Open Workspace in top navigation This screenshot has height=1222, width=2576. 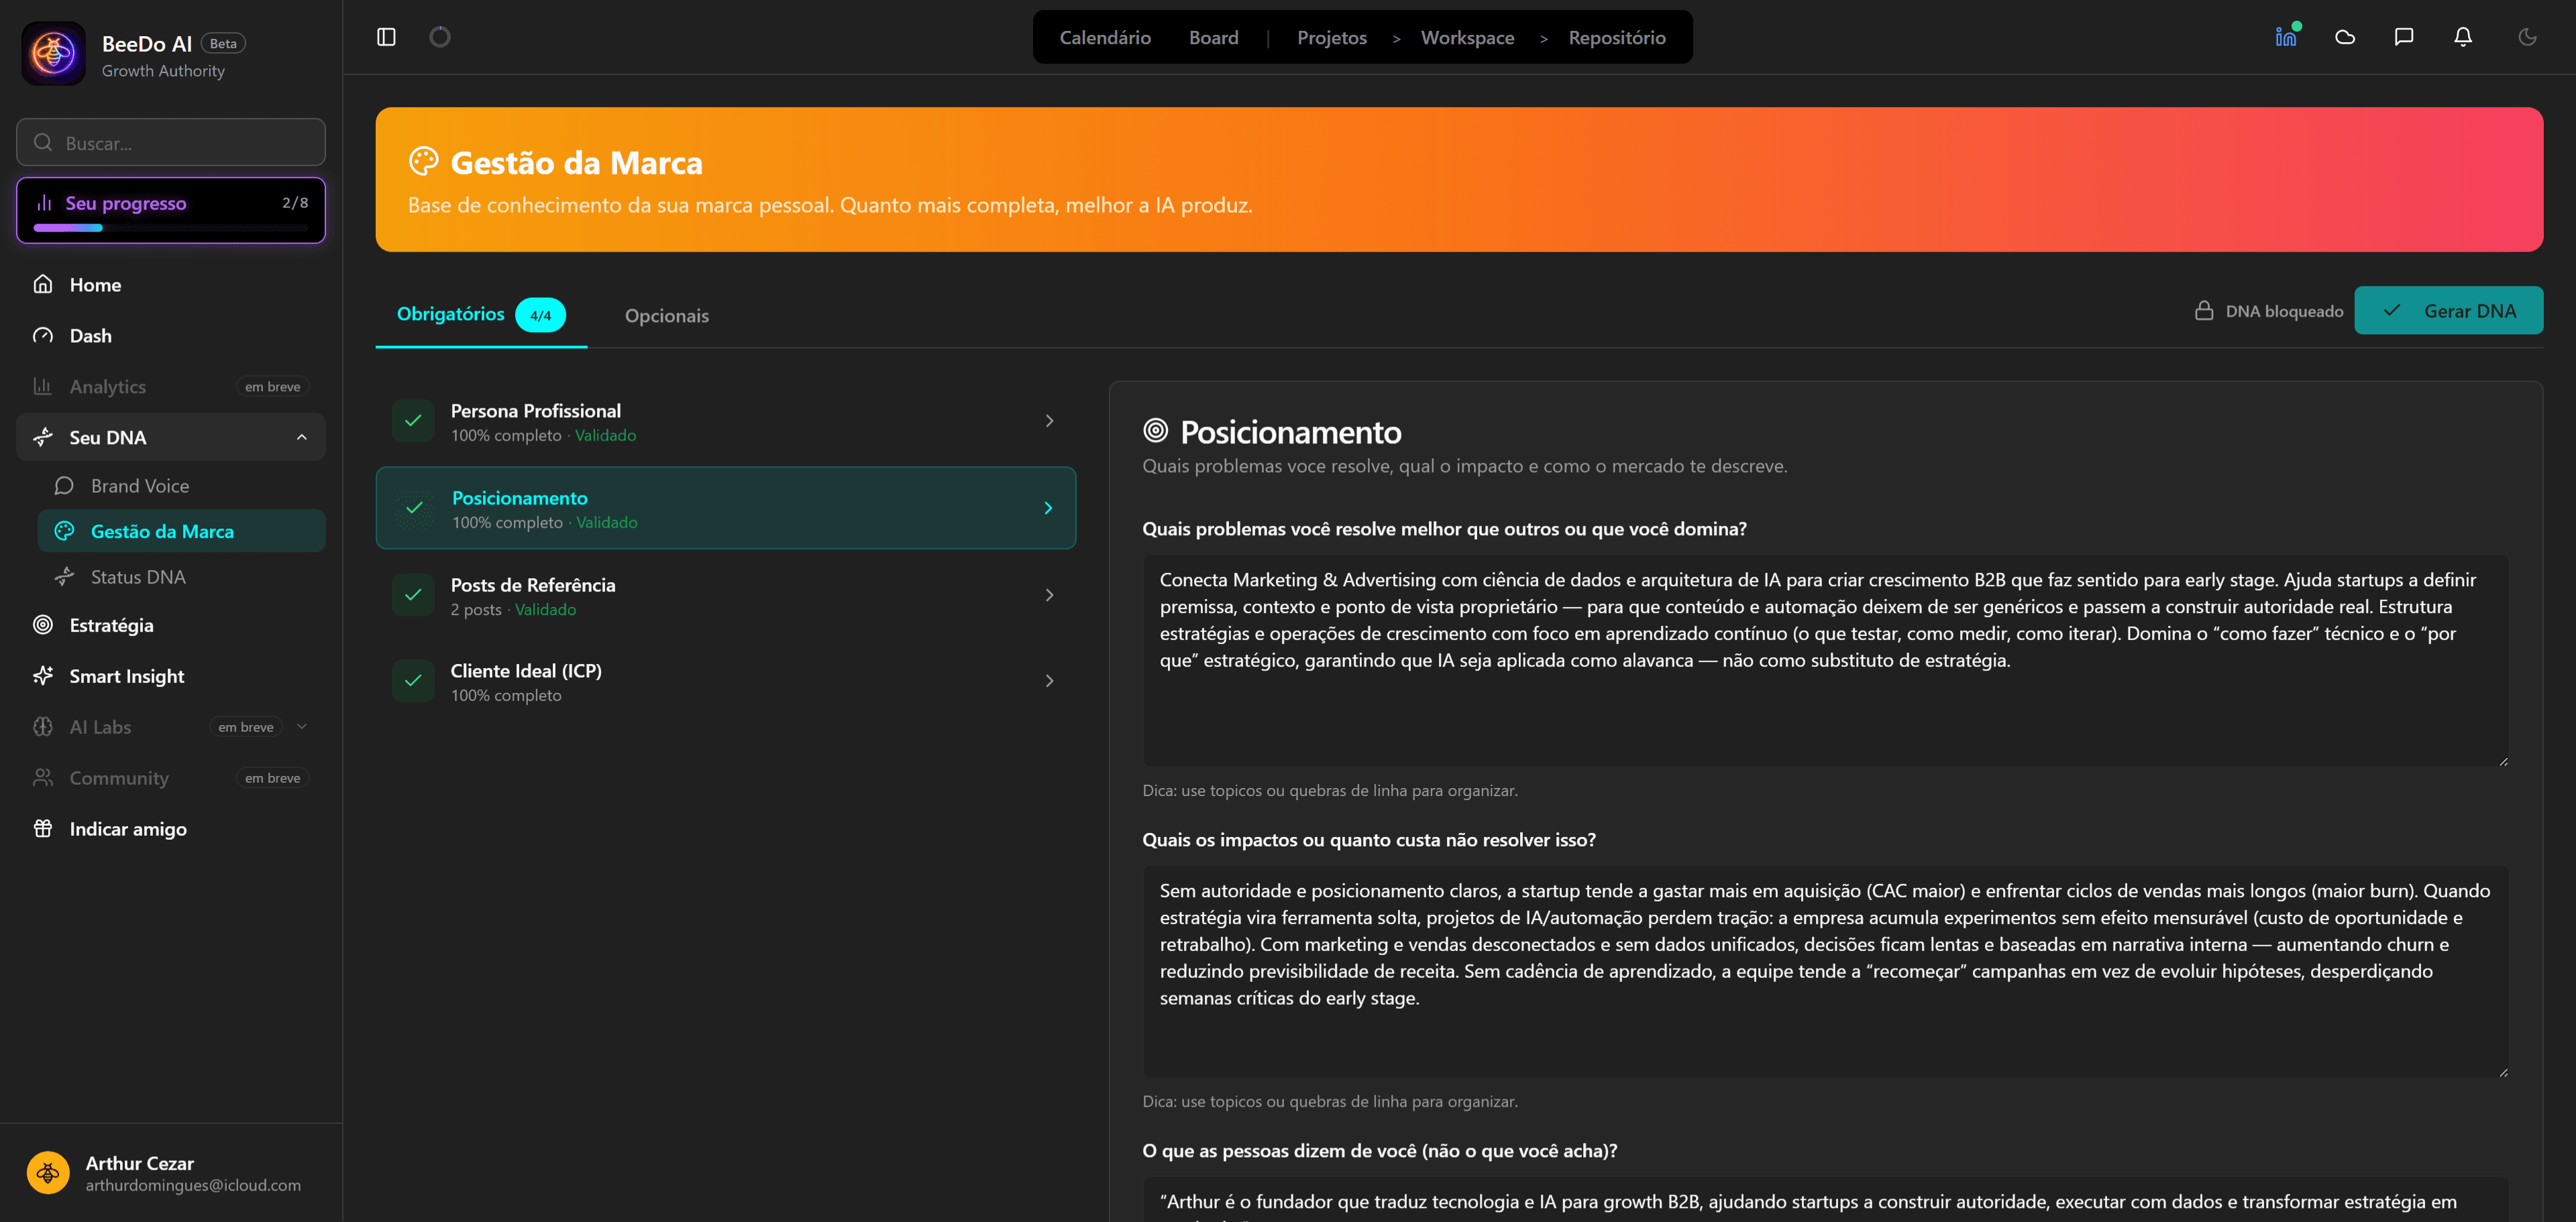1467,37
